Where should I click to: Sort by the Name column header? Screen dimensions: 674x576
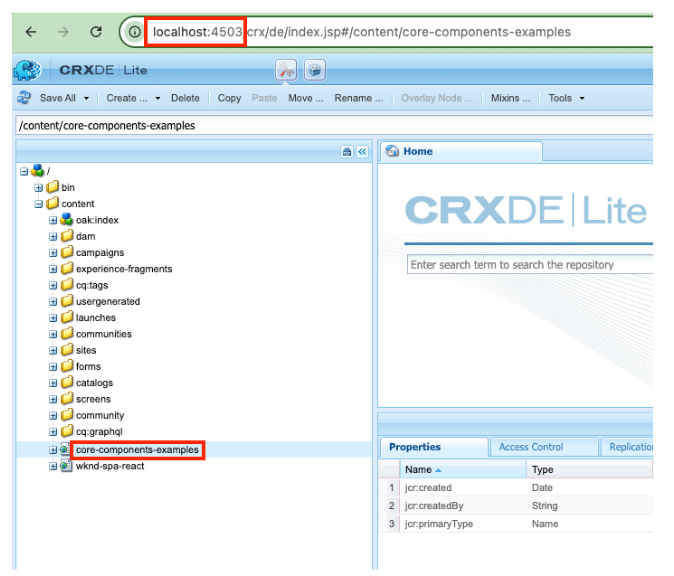463,469
